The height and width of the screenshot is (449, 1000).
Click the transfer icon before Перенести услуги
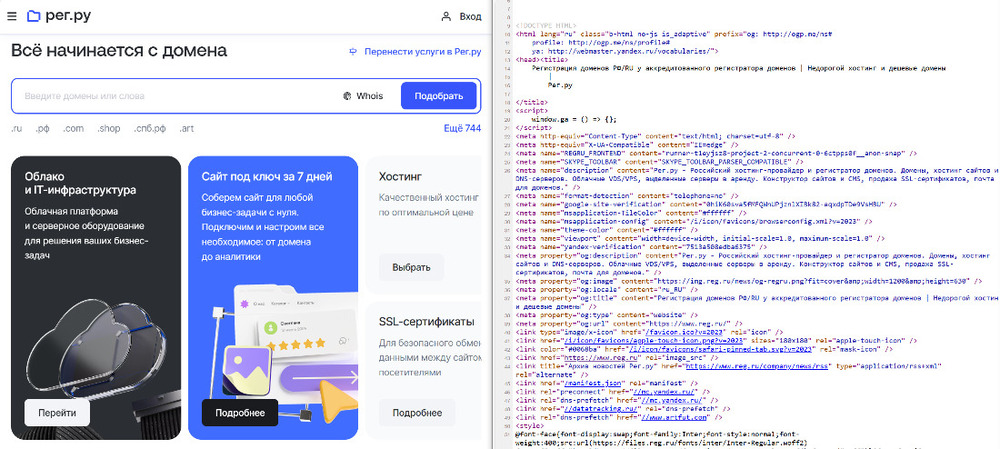353,51
